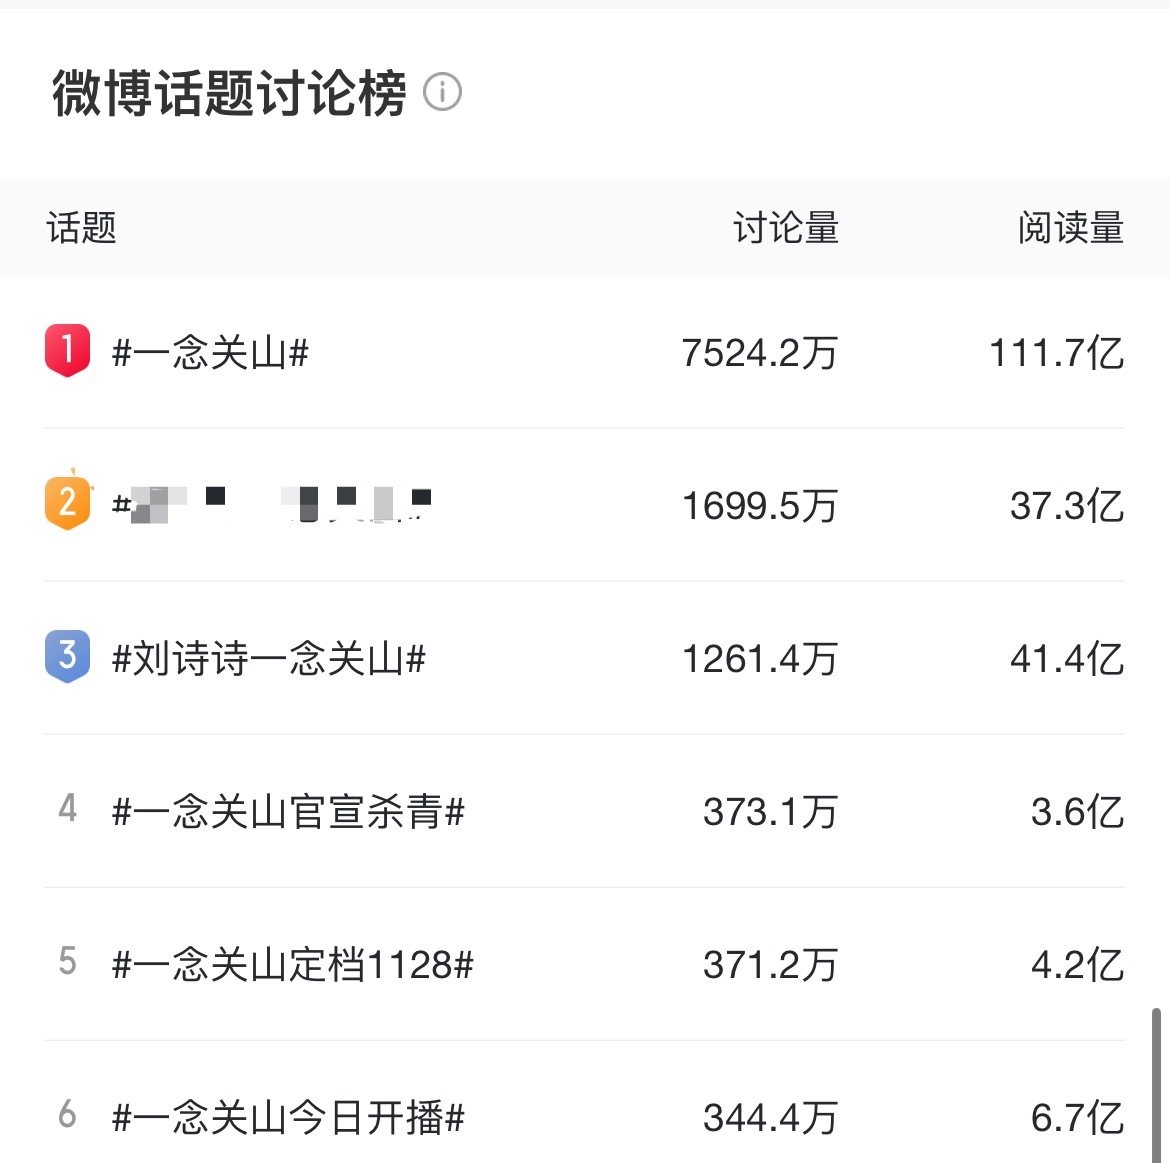Tap the red rank 1 badge
Image resolution: width=1170 pixels, height=1163 pixels.
(67, 350)
